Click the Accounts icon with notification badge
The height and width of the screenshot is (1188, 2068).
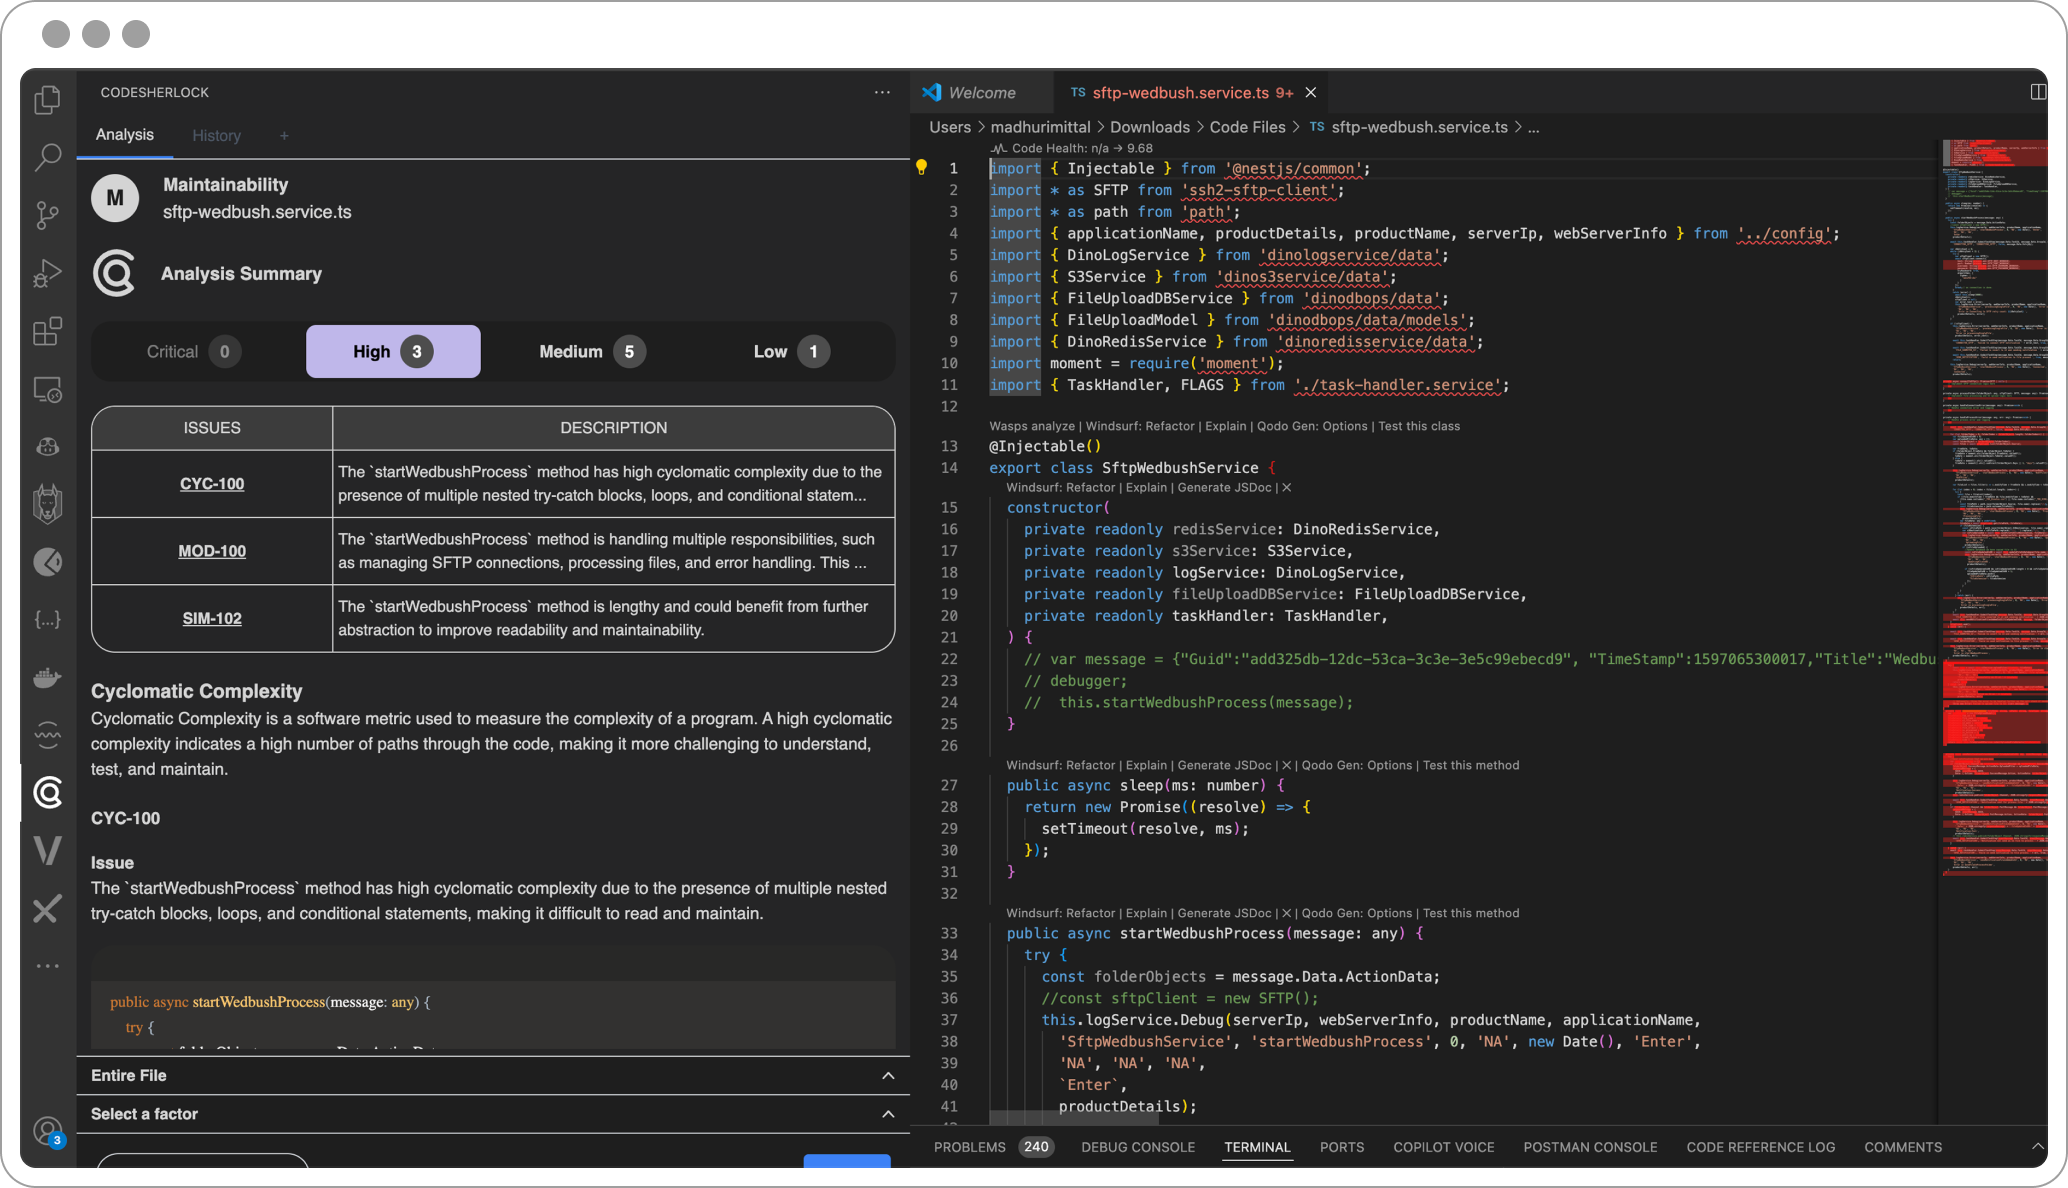(47, 1130)
